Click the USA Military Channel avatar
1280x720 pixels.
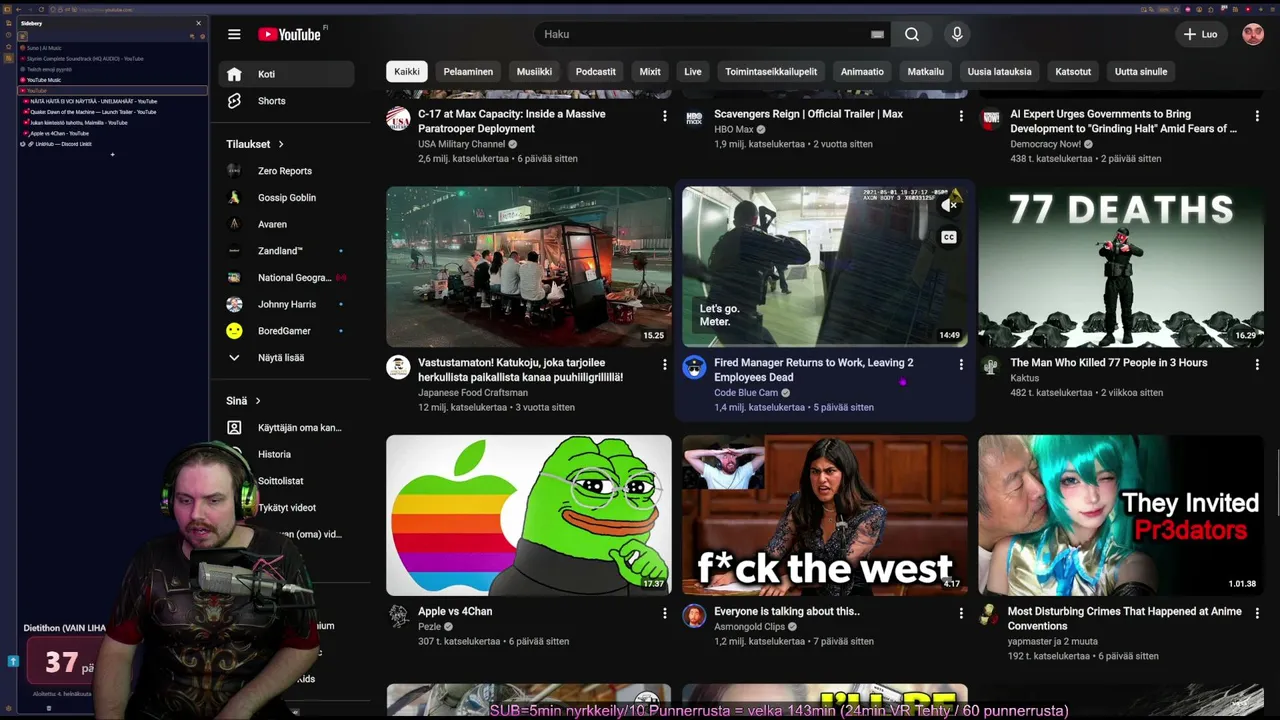[398, 118]
